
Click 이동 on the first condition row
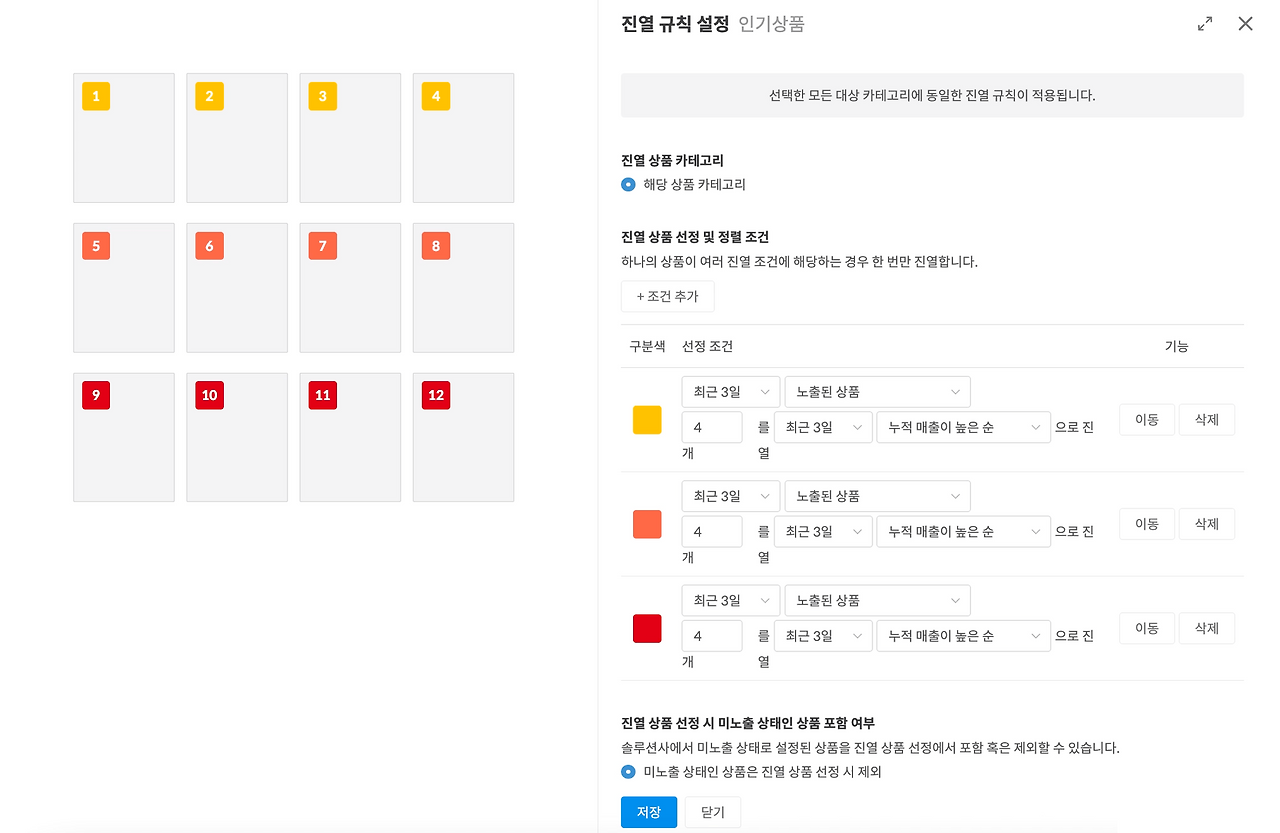[1146, 419]
